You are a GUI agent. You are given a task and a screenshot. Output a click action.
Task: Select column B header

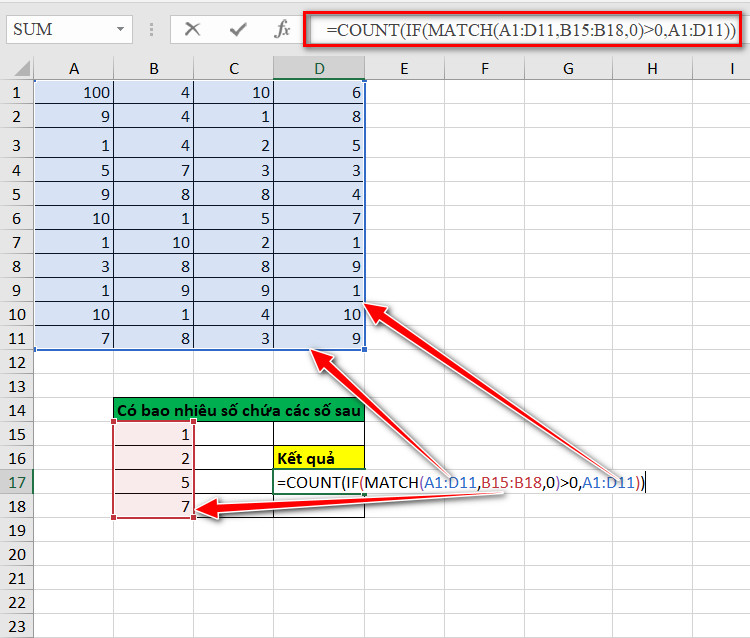(x=154, y=68)
